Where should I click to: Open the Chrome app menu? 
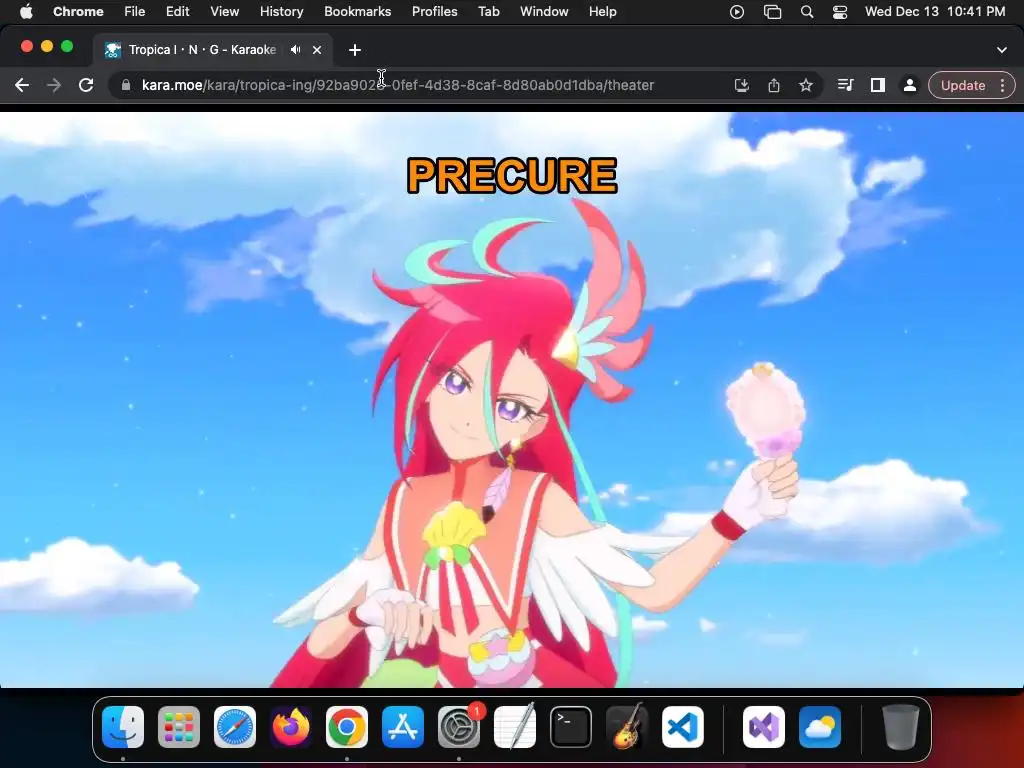click(x=78, y=11)
